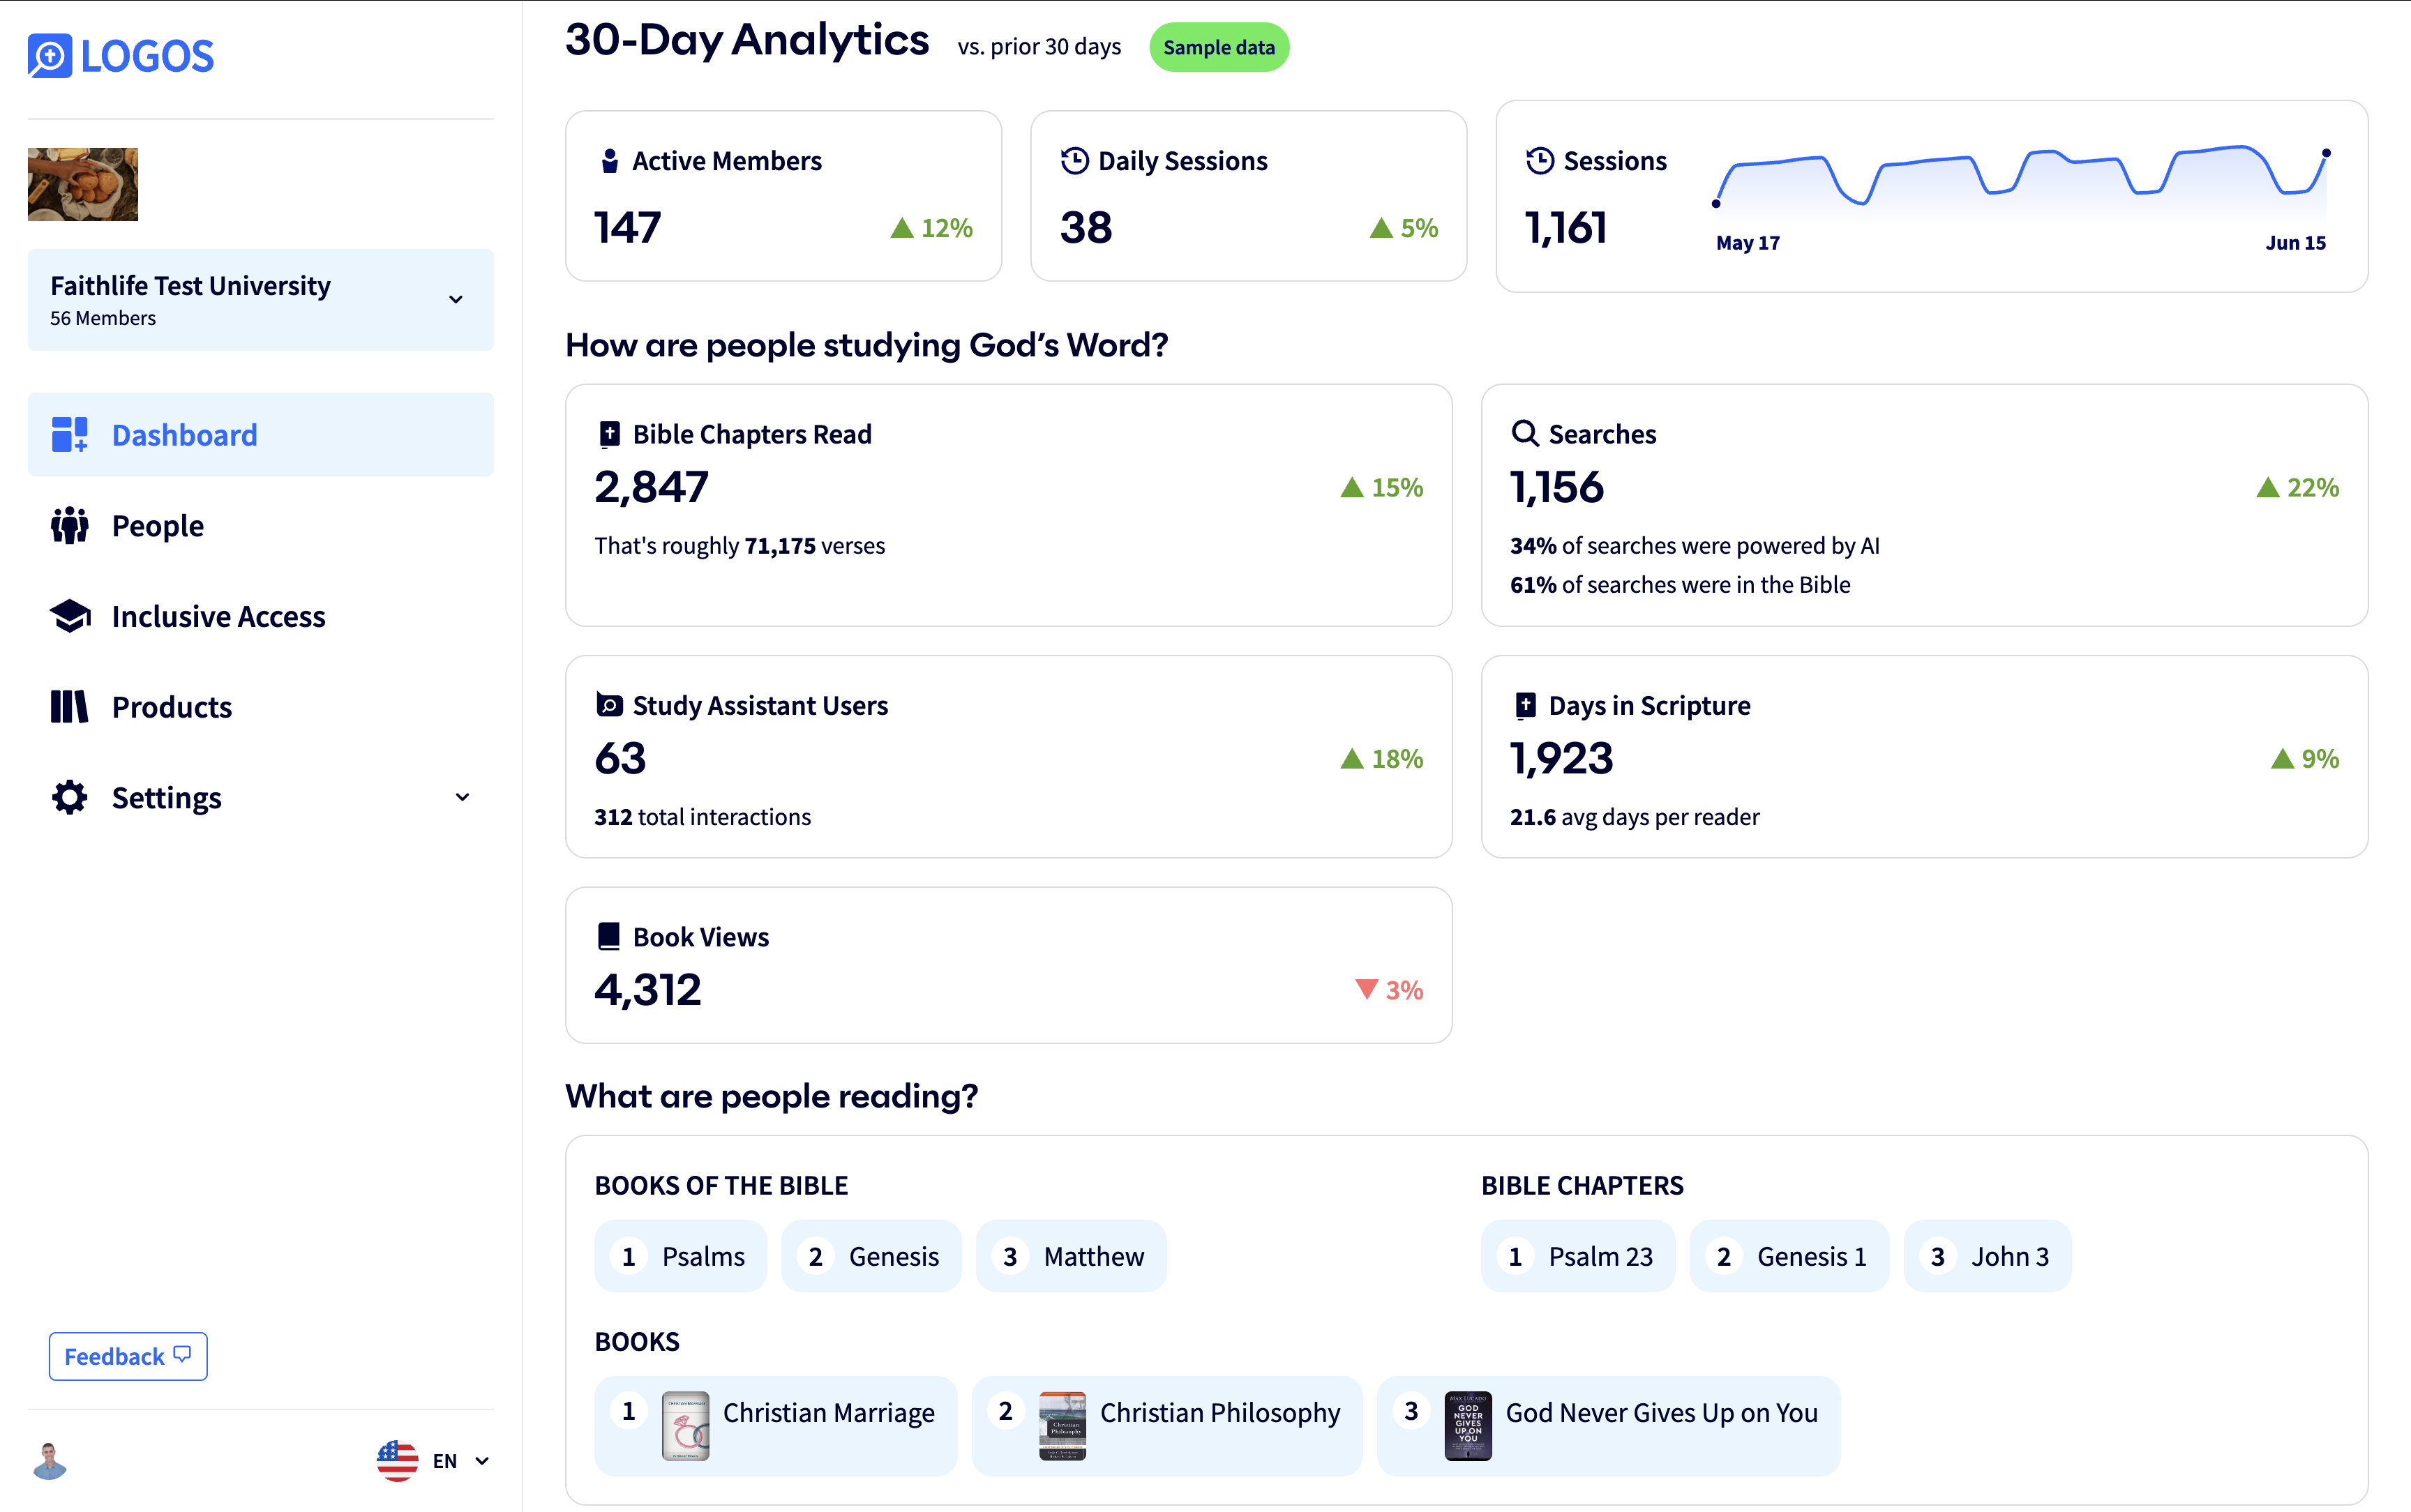Select the John 3 chapter chip

point(1988,1257)
